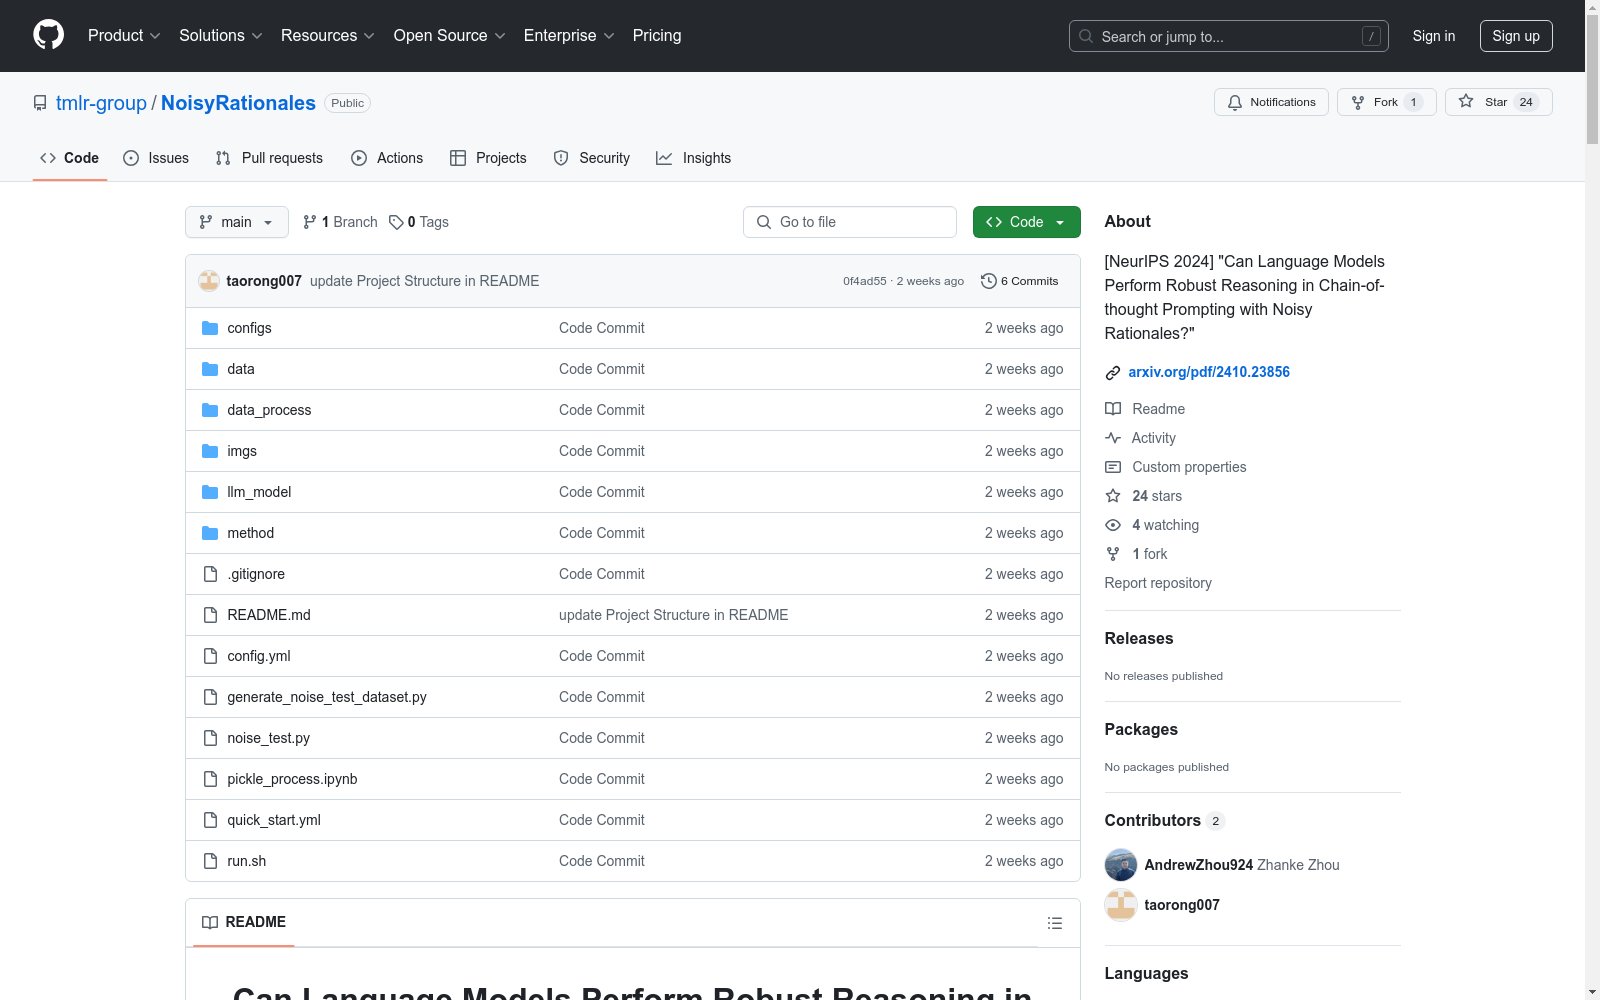The width and height of the screenshot is (1600, 1000).
Task: Open the Pricing page
Action: click(x=657, y=35)
